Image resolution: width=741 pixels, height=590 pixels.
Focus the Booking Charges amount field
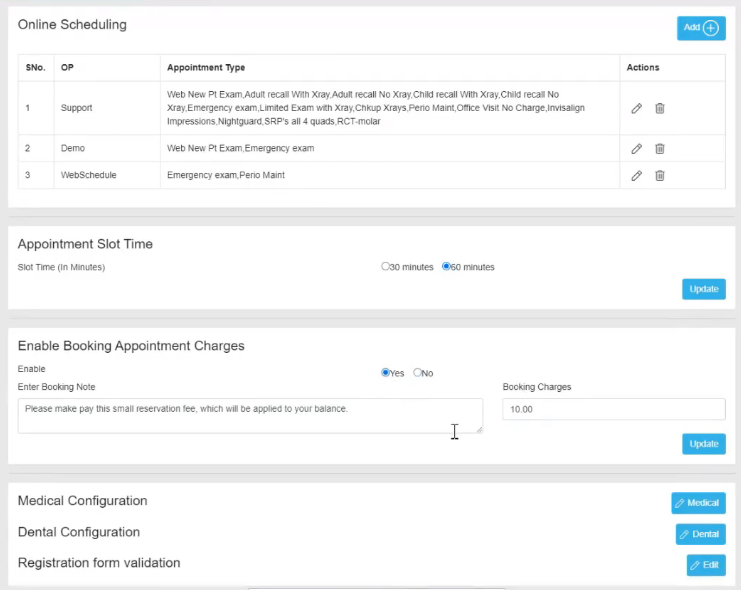click(x=613, y=409)
